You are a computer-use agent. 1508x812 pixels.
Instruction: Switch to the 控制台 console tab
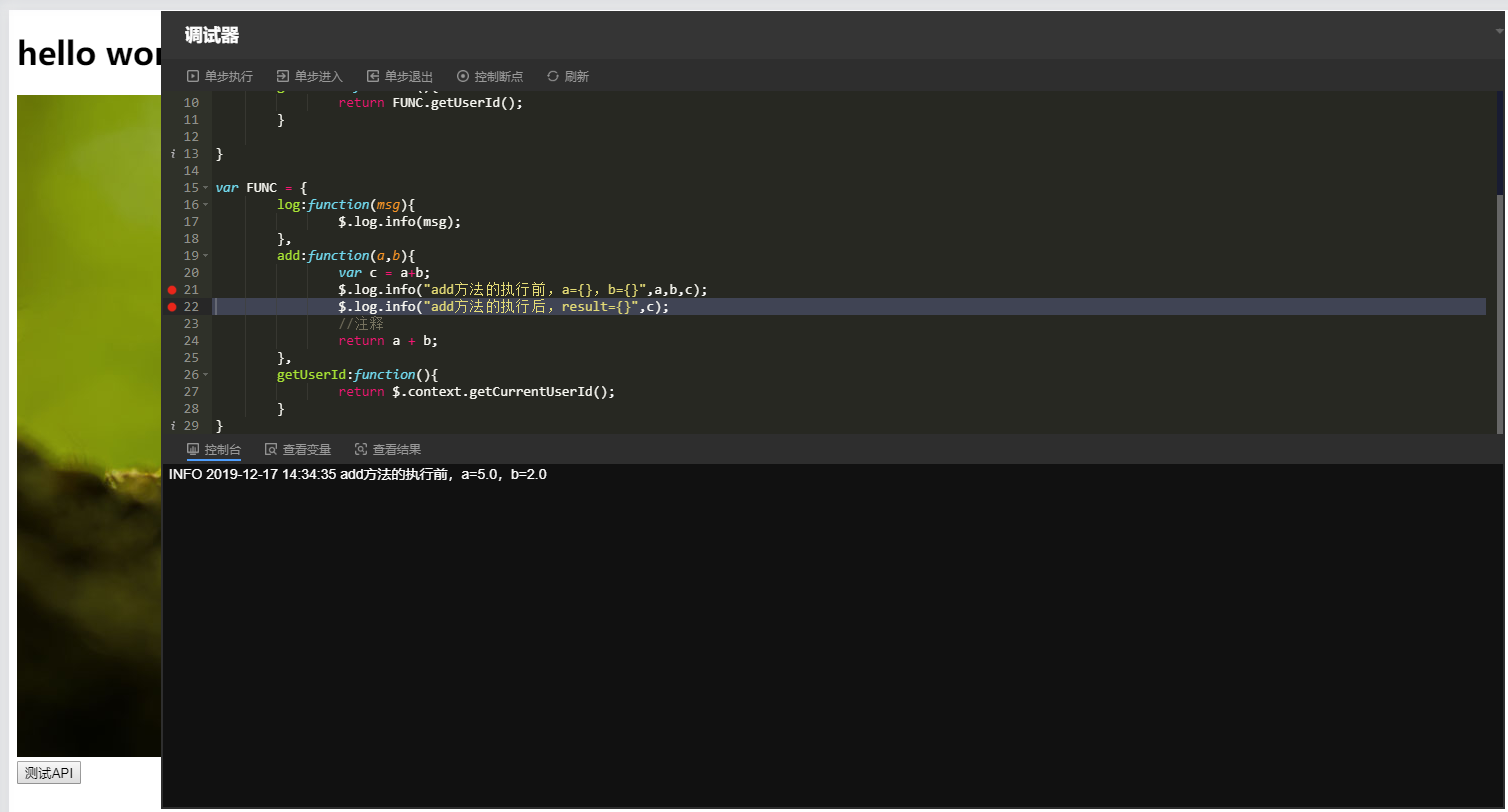(x=214, y=450)
